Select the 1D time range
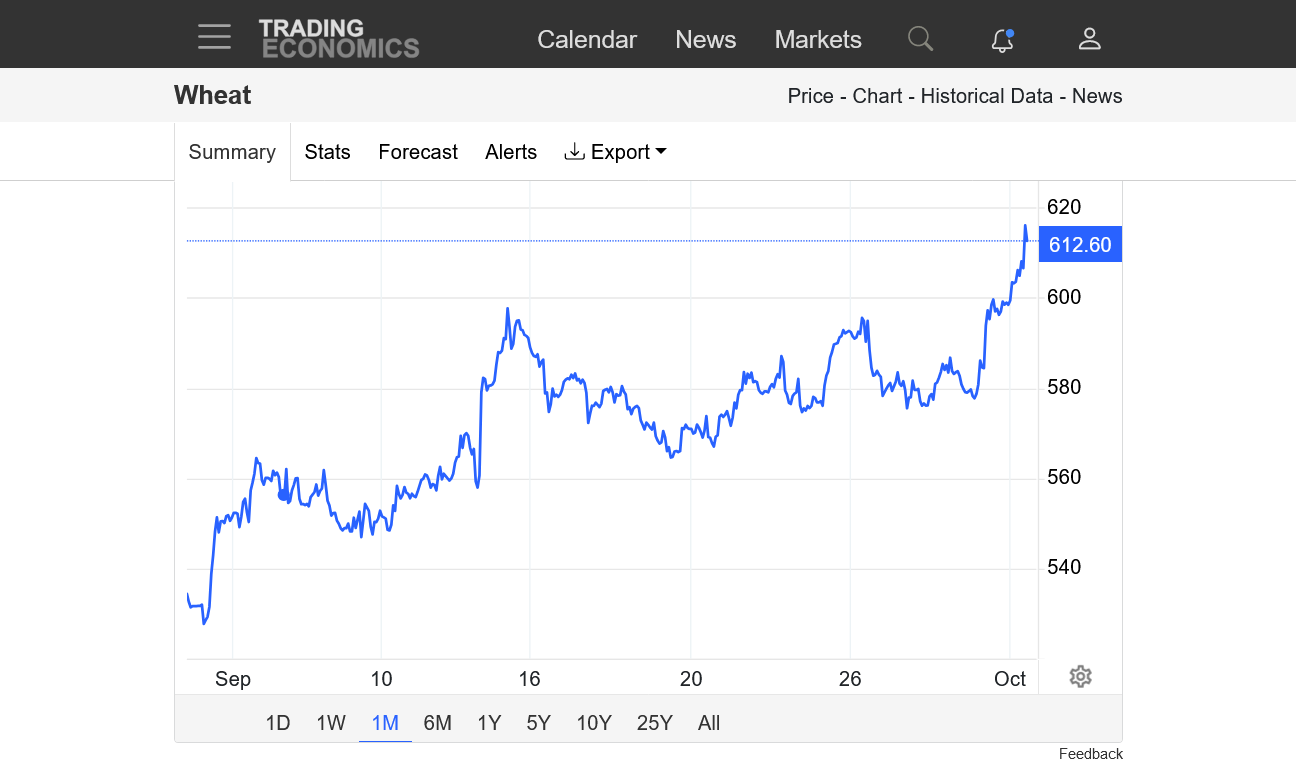This screenshot has height=775, width=1296. (x=278, y=723)
